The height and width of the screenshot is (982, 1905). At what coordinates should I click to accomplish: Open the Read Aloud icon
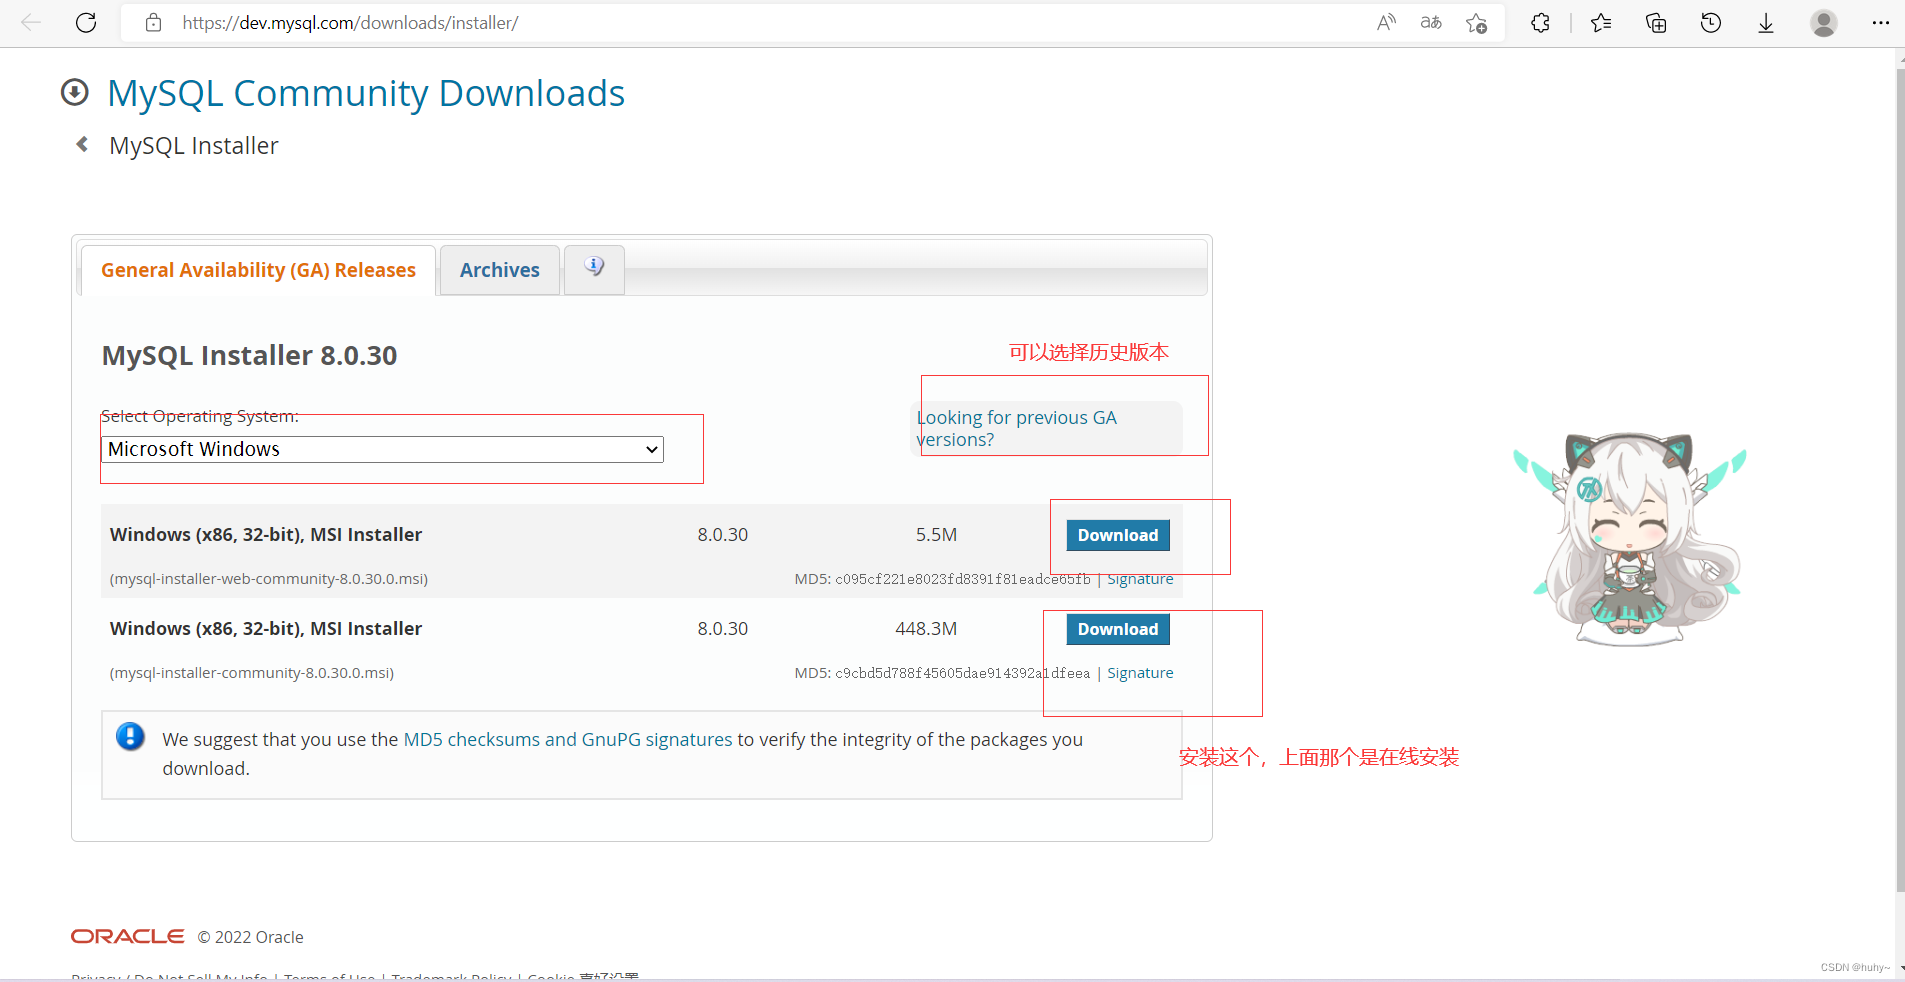pos(1386,22)
